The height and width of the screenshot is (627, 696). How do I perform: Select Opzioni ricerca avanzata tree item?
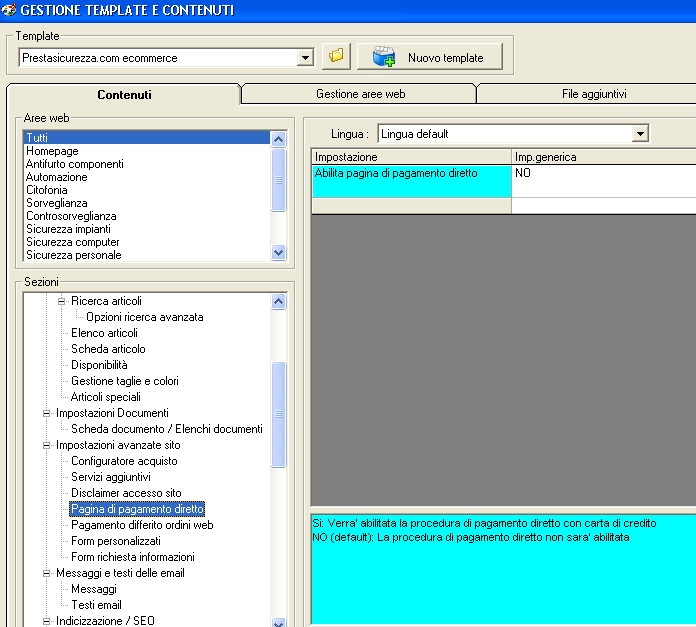click(x=145, y=317)
